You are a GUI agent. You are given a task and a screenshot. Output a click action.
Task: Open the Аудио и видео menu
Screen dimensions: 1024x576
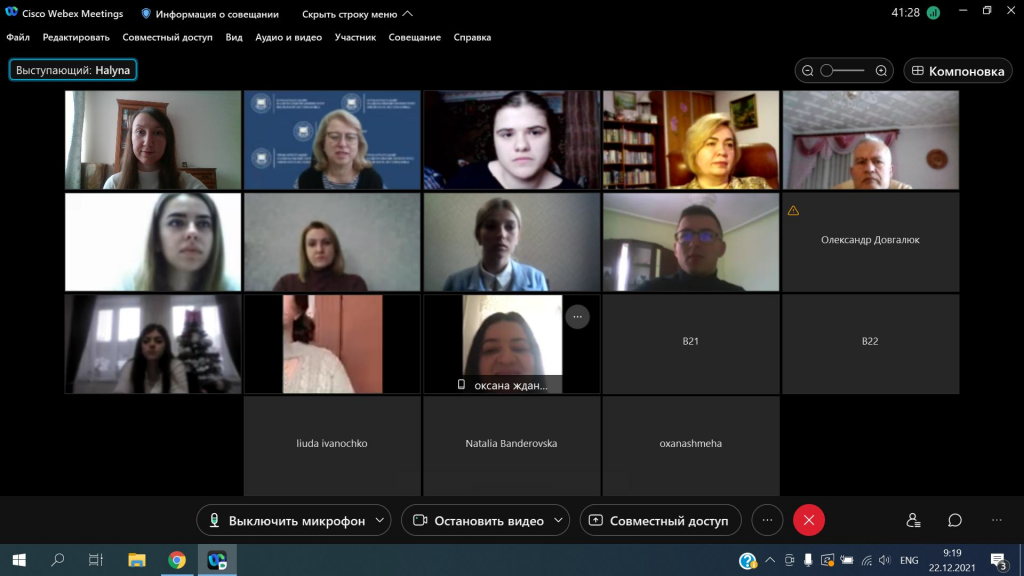pyautogui.click(x=288, y=37)
